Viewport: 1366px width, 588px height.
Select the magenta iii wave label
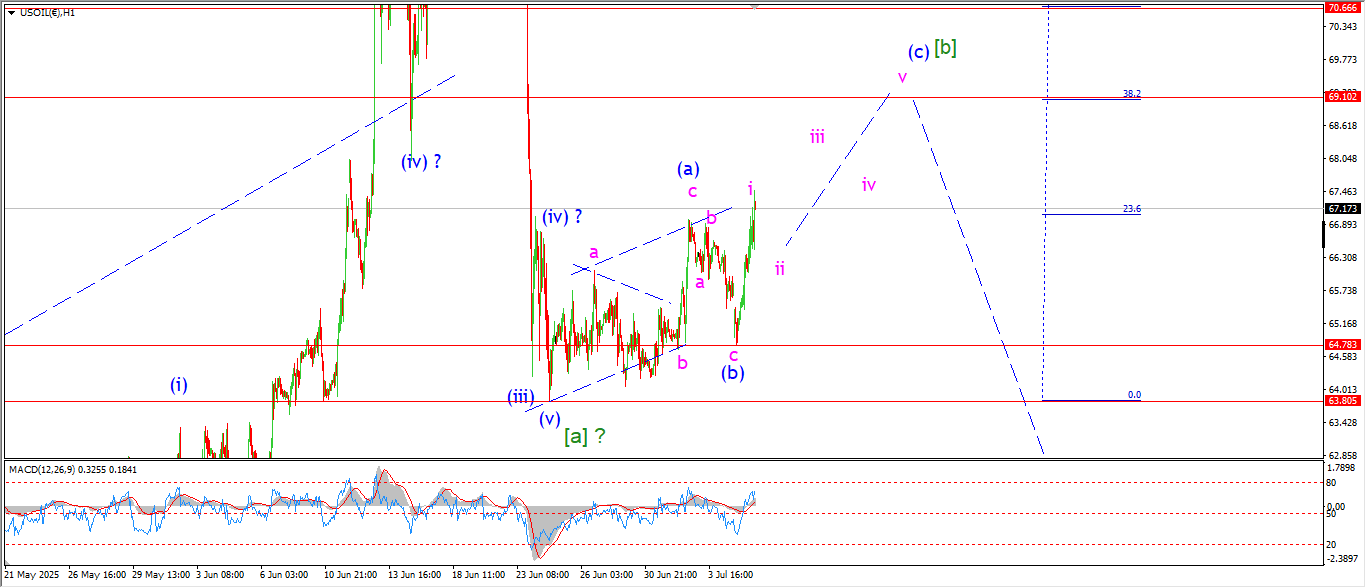pyautogui.click(x=817, y=137)
